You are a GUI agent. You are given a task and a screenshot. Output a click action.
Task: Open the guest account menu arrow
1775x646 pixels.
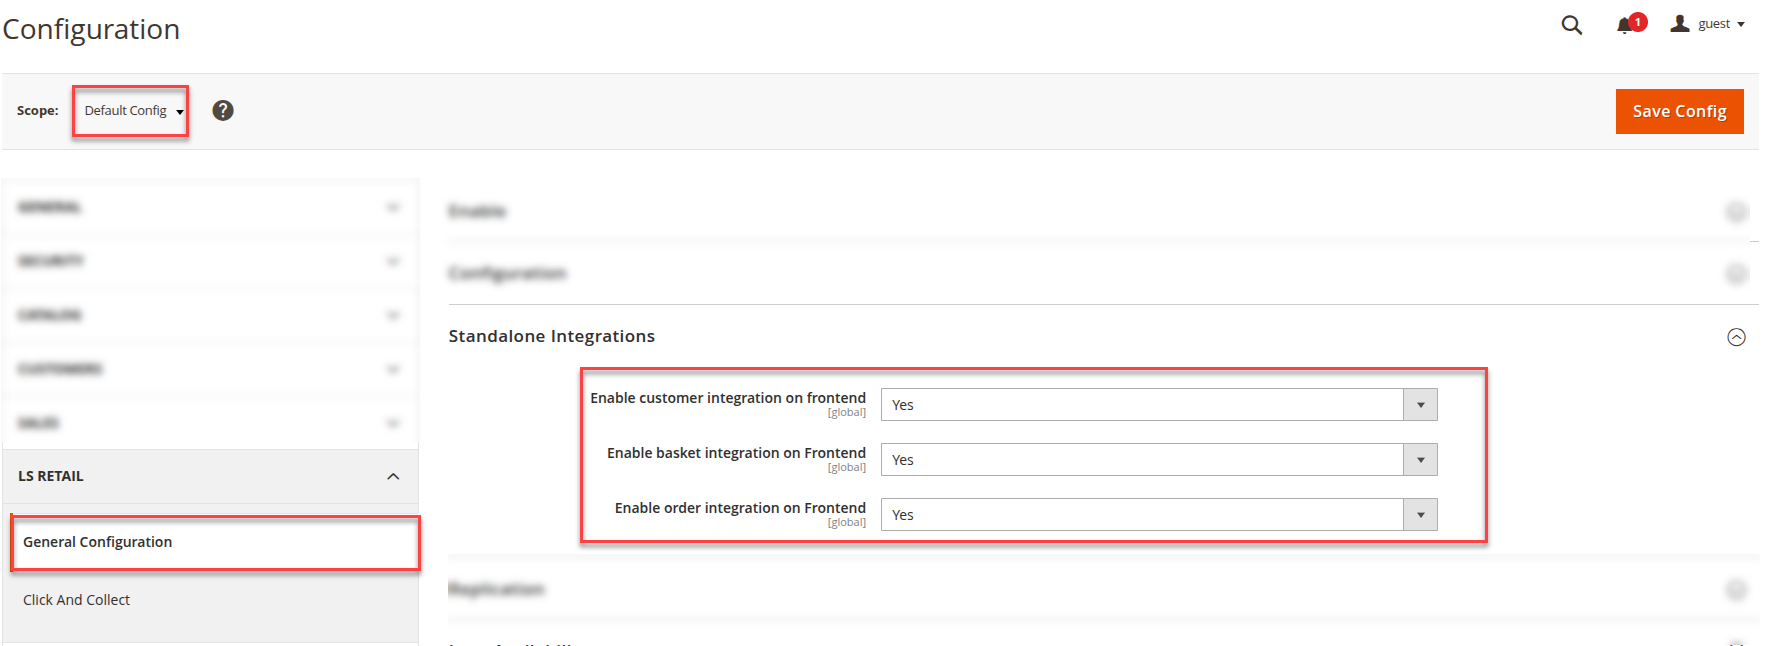1741,25
